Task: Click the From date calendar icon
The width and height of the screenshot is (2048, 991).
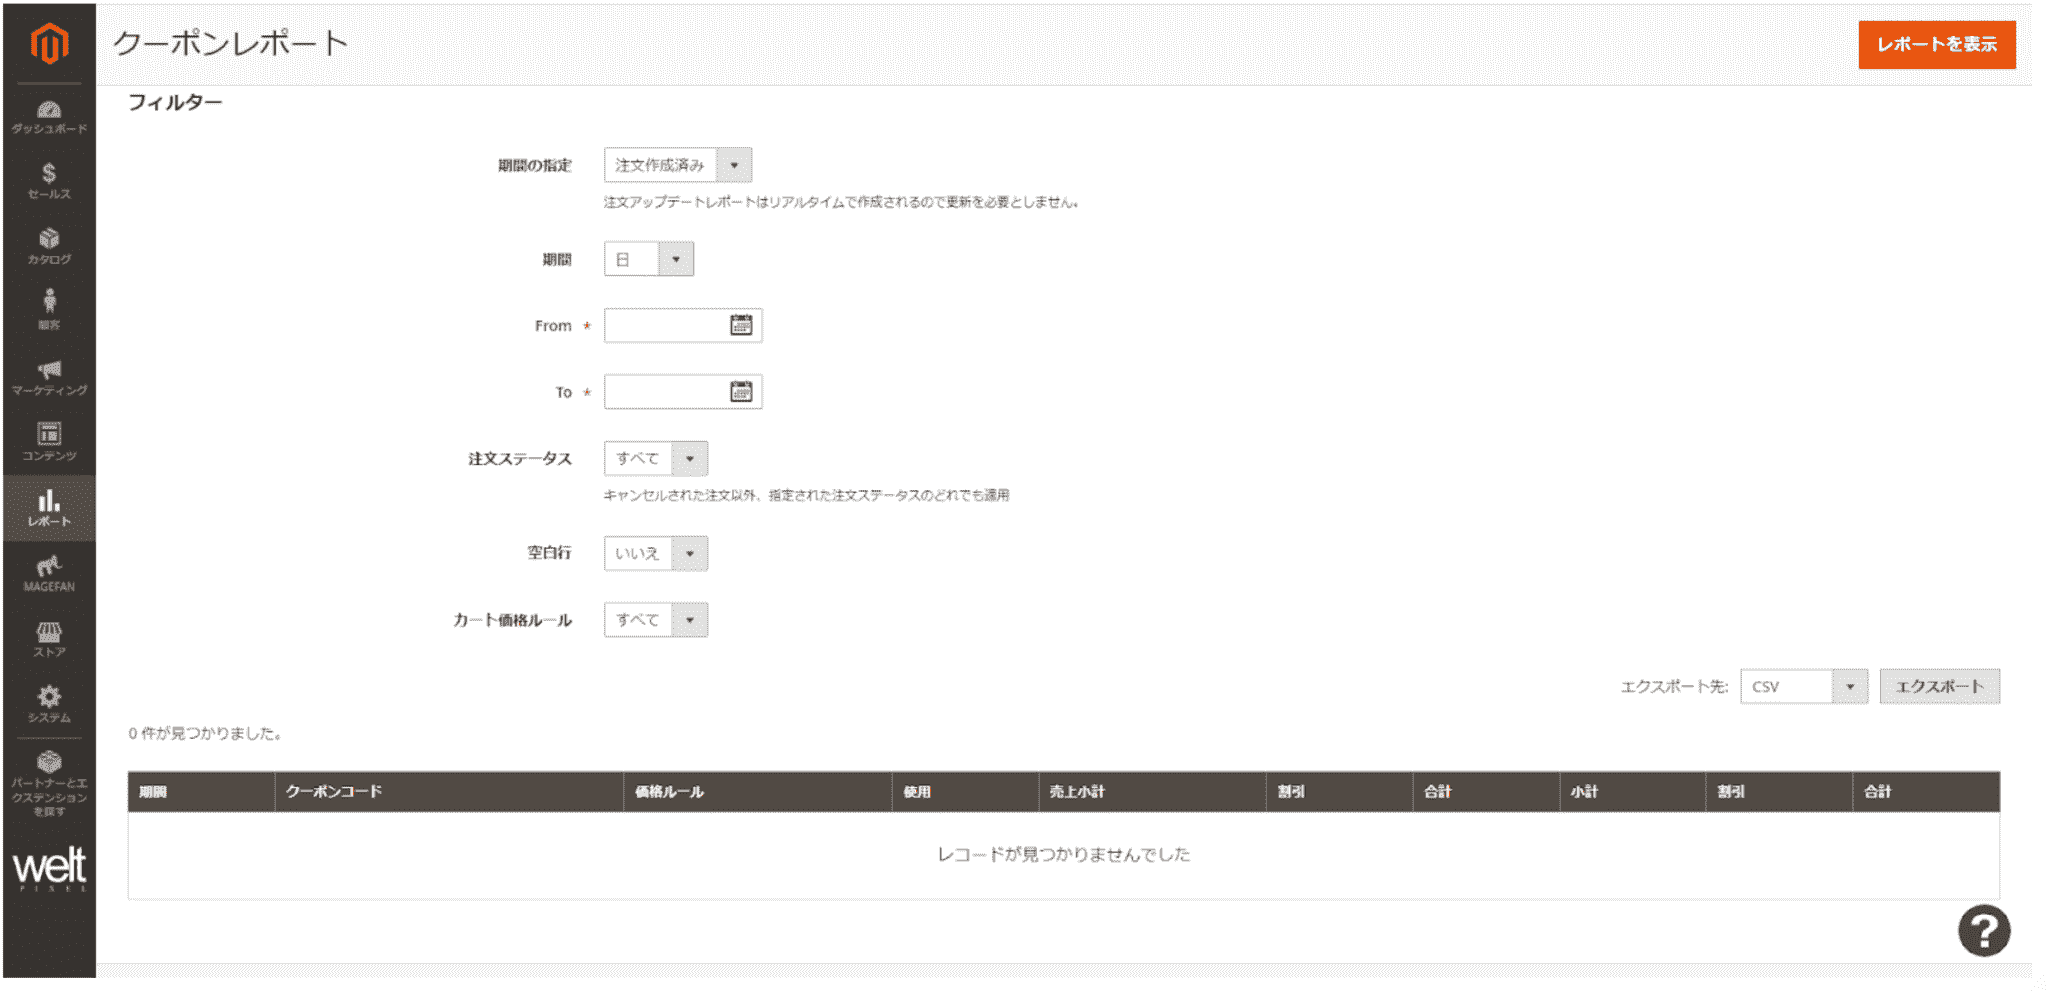Action: click(x=741, y=325)
